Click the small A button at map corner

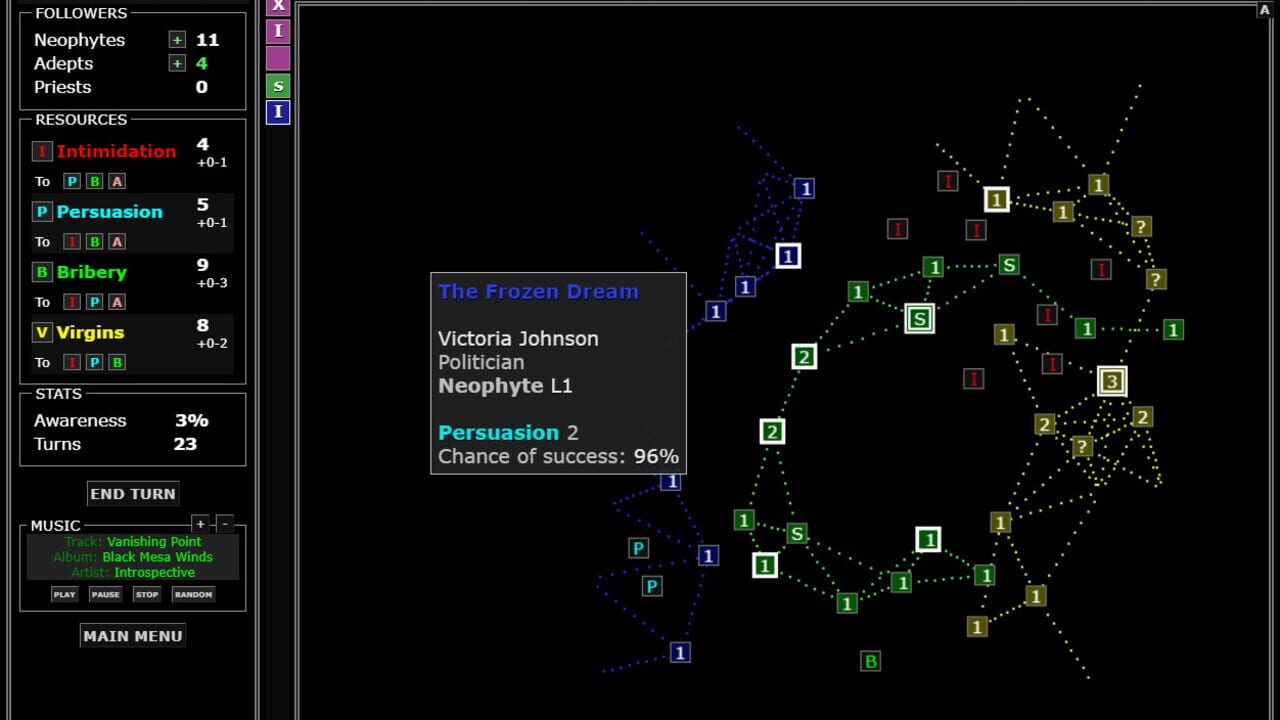pyautogui.click(x=1264, y=10)
